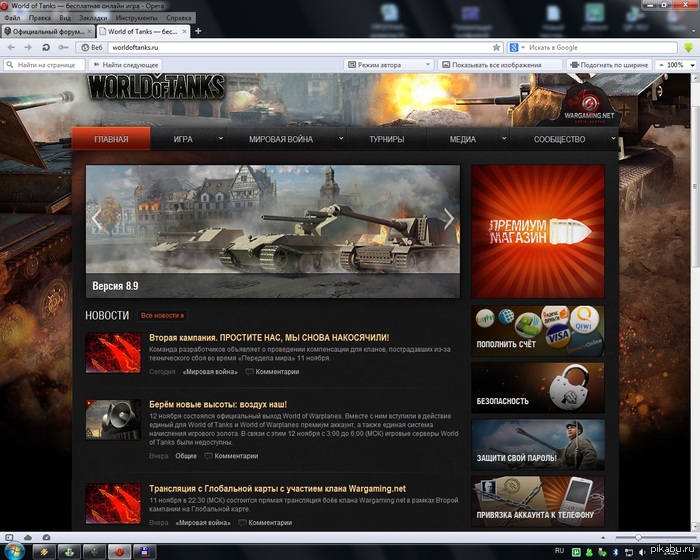
Task: Click Найти следующее button
Action: (x=125, y=65)
